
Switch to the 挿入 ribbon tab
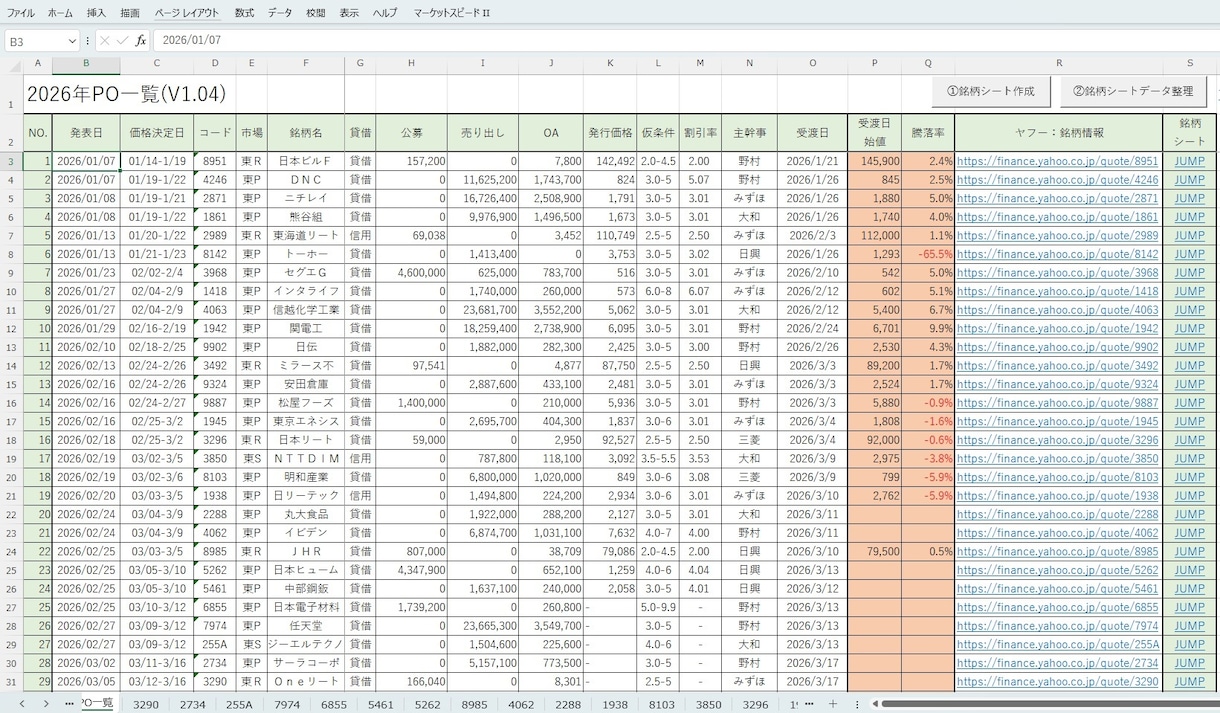[96, 13]
